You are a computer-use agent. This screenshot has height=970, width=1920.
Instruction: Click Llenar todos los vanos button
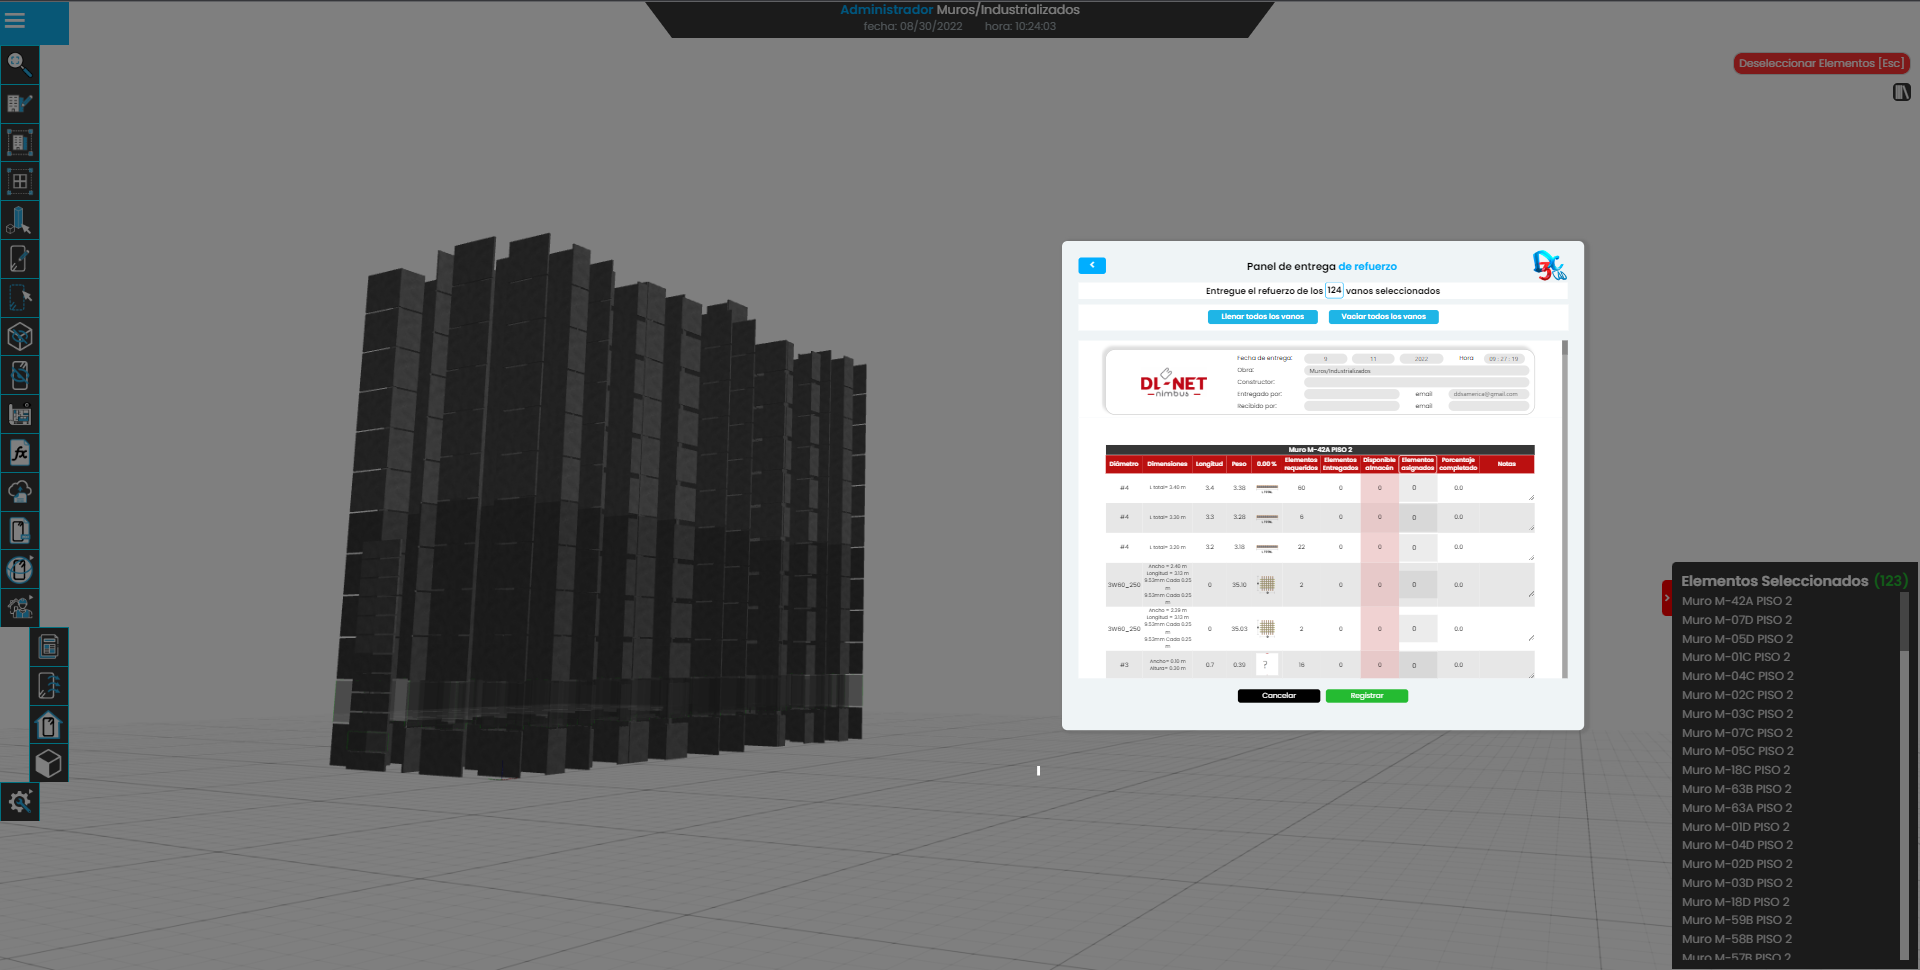coord(1262,317)
